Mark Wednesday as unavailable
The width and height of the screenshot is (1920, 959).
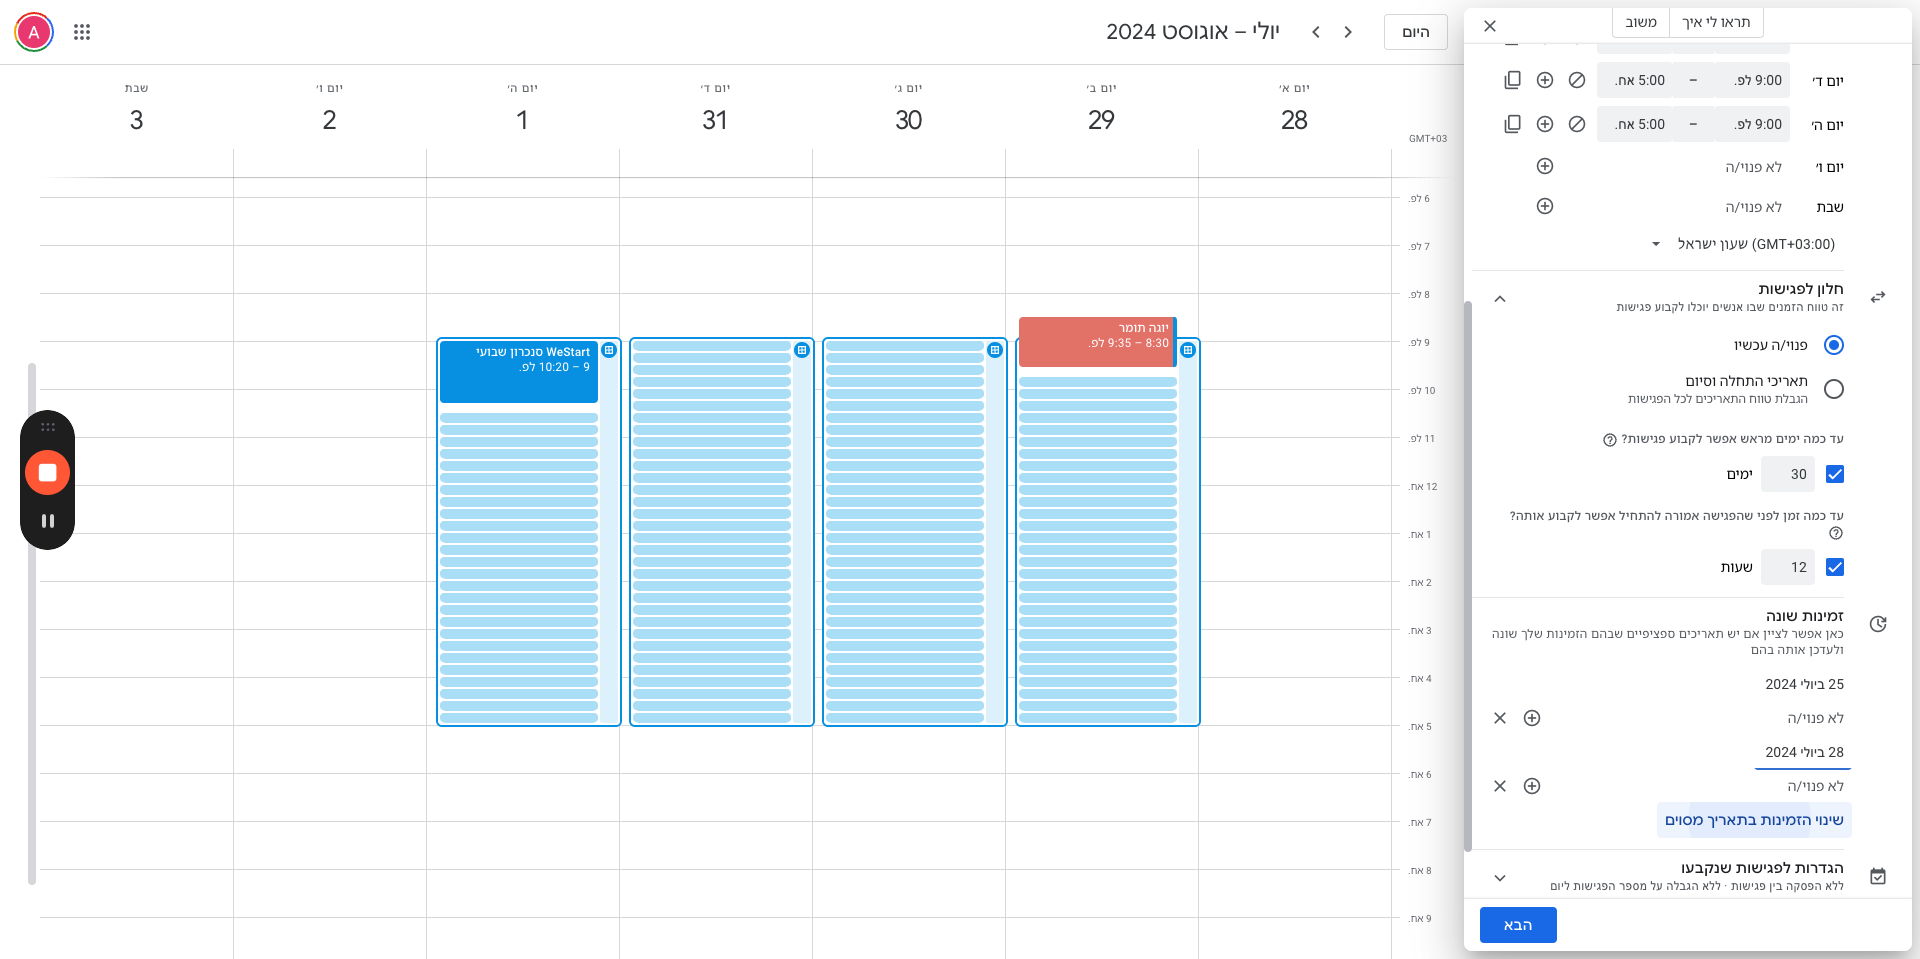click(x=1577, y=80)
